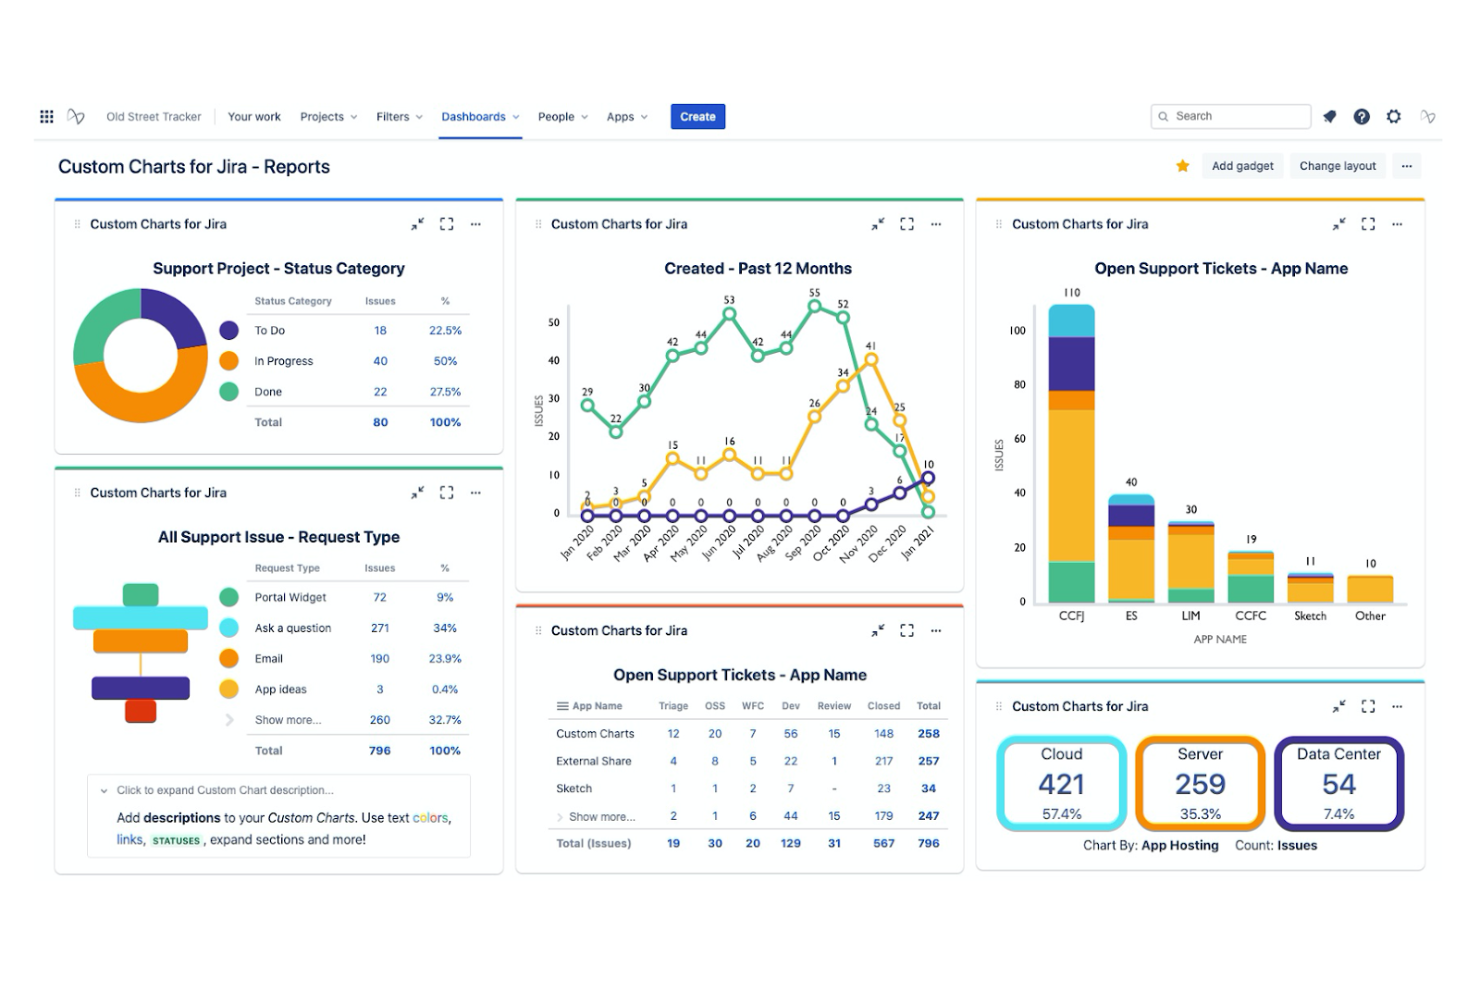The height and width of the screenshot is (987, 1480).
Task: Minimize the Open Support Tickets table gadget
Action: click(877, 630)
